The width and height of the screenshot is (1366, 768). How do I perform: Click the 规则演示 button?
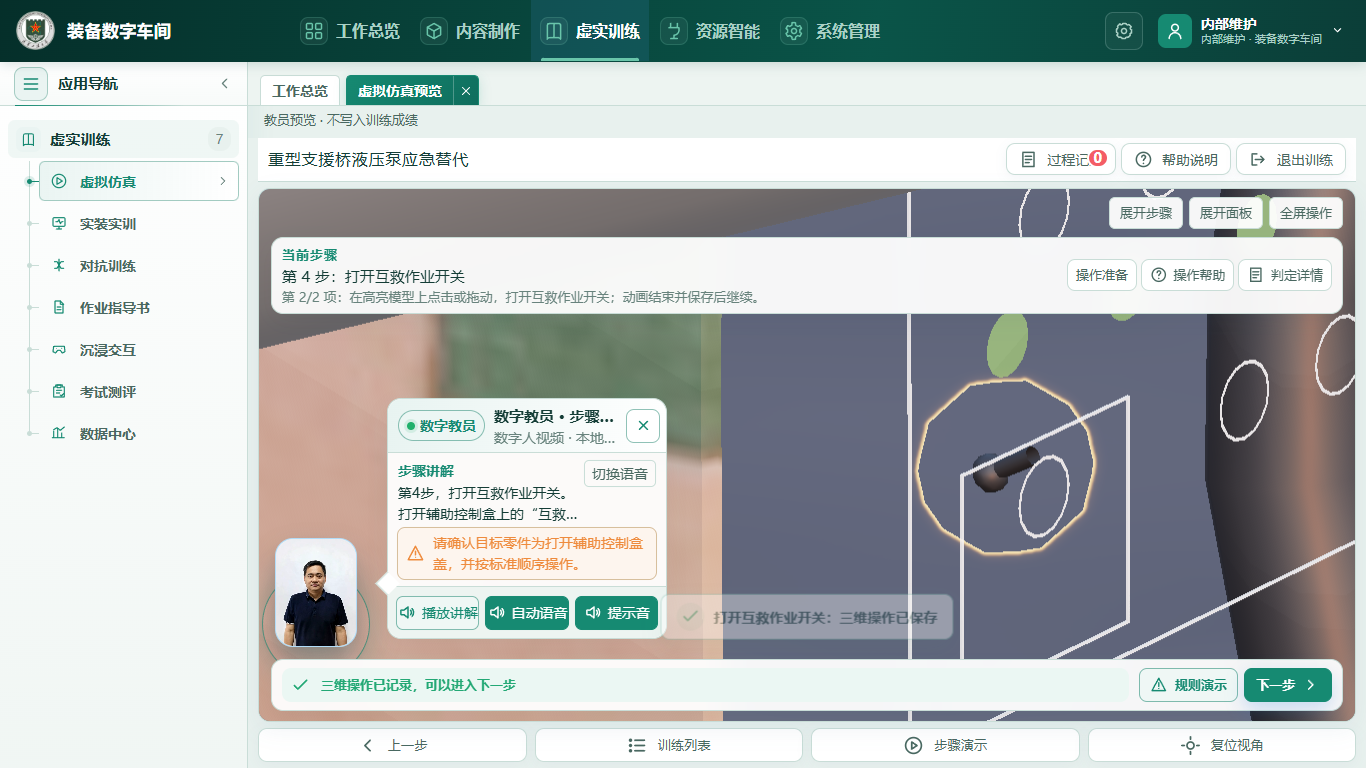(x=1188, y=685)
